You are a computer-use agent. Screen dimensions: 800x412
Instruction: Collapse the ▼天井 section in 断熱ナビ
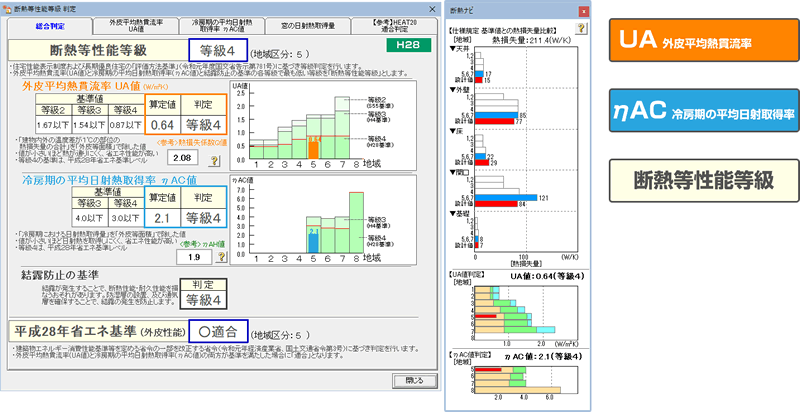(x=459, y=48)
